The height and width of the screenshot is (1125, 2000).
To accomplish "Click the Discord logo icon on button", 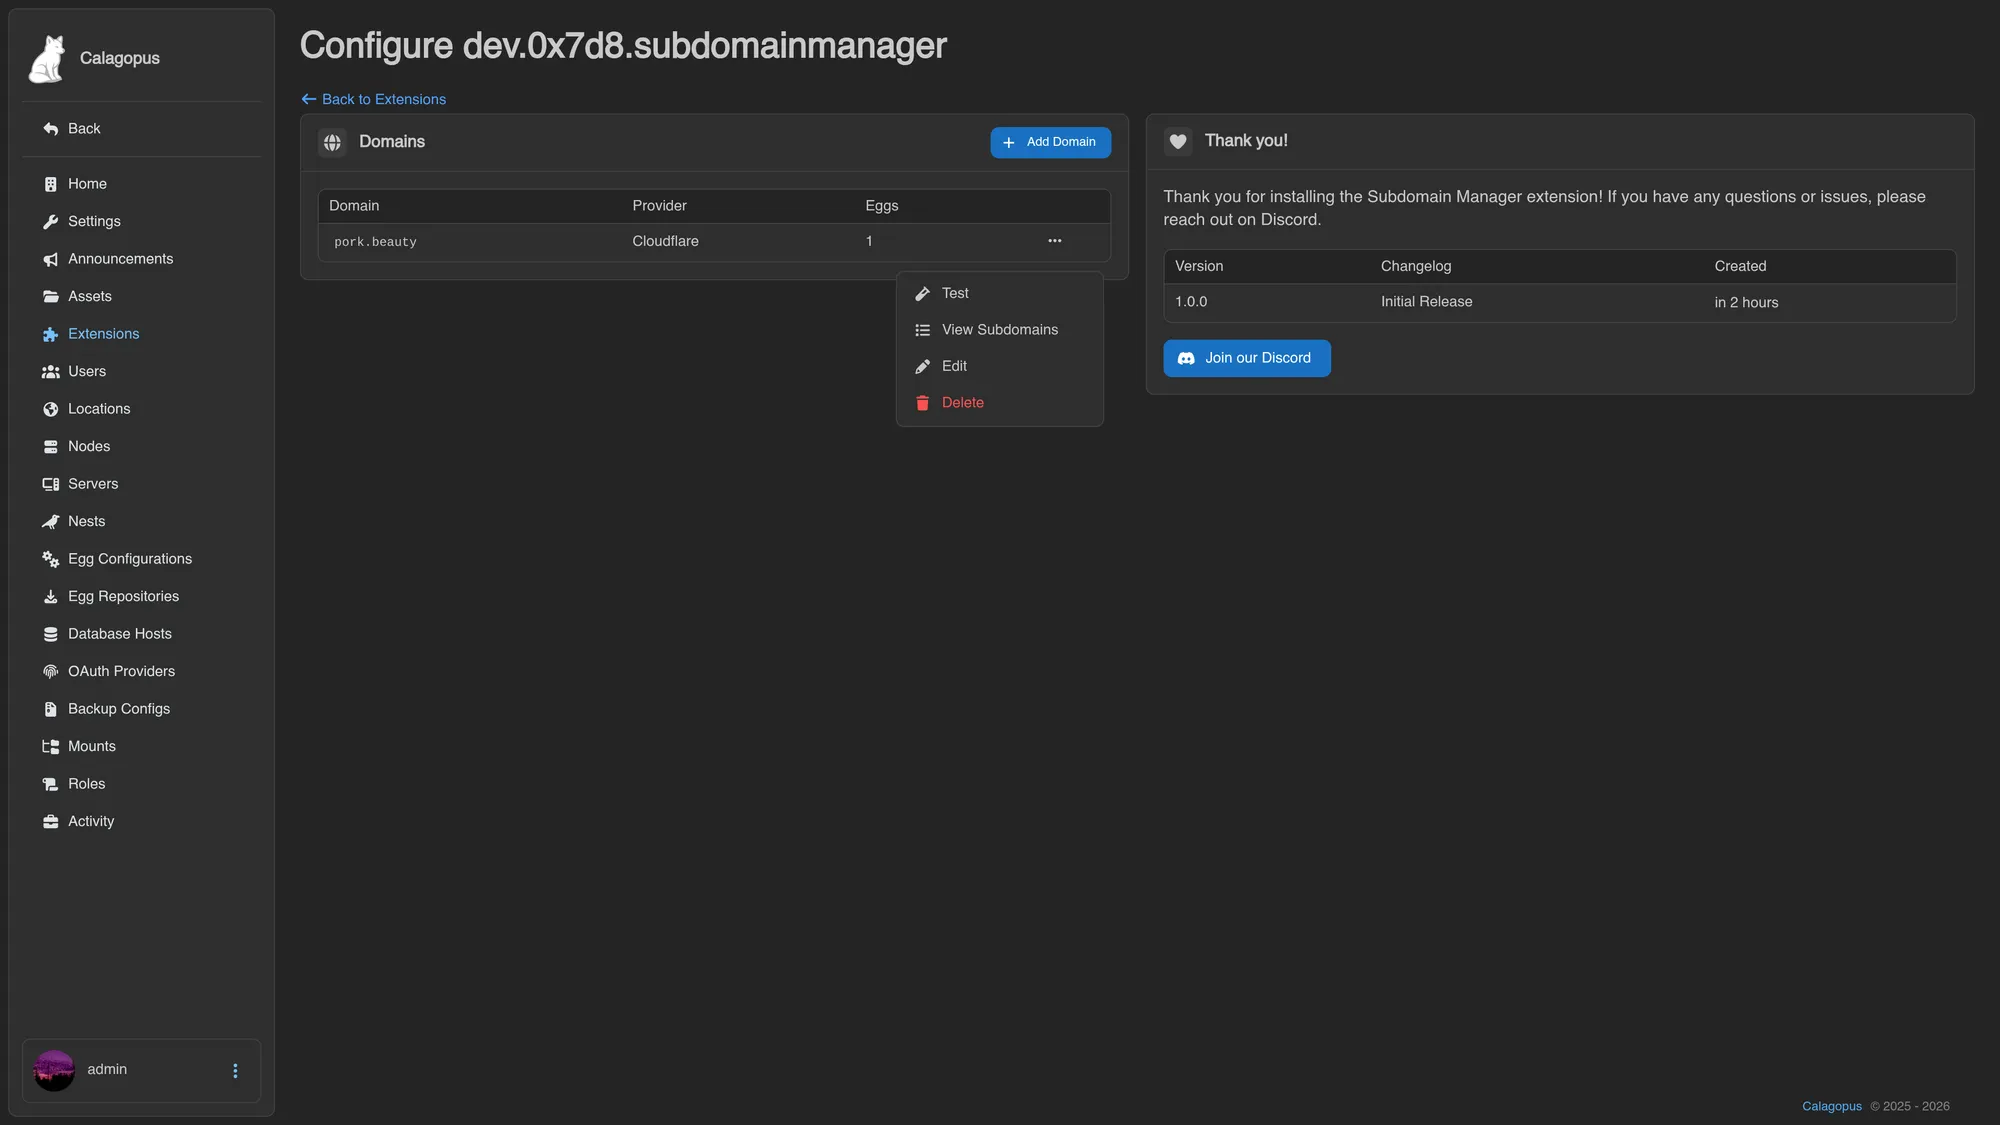I will pos(1186,358).
